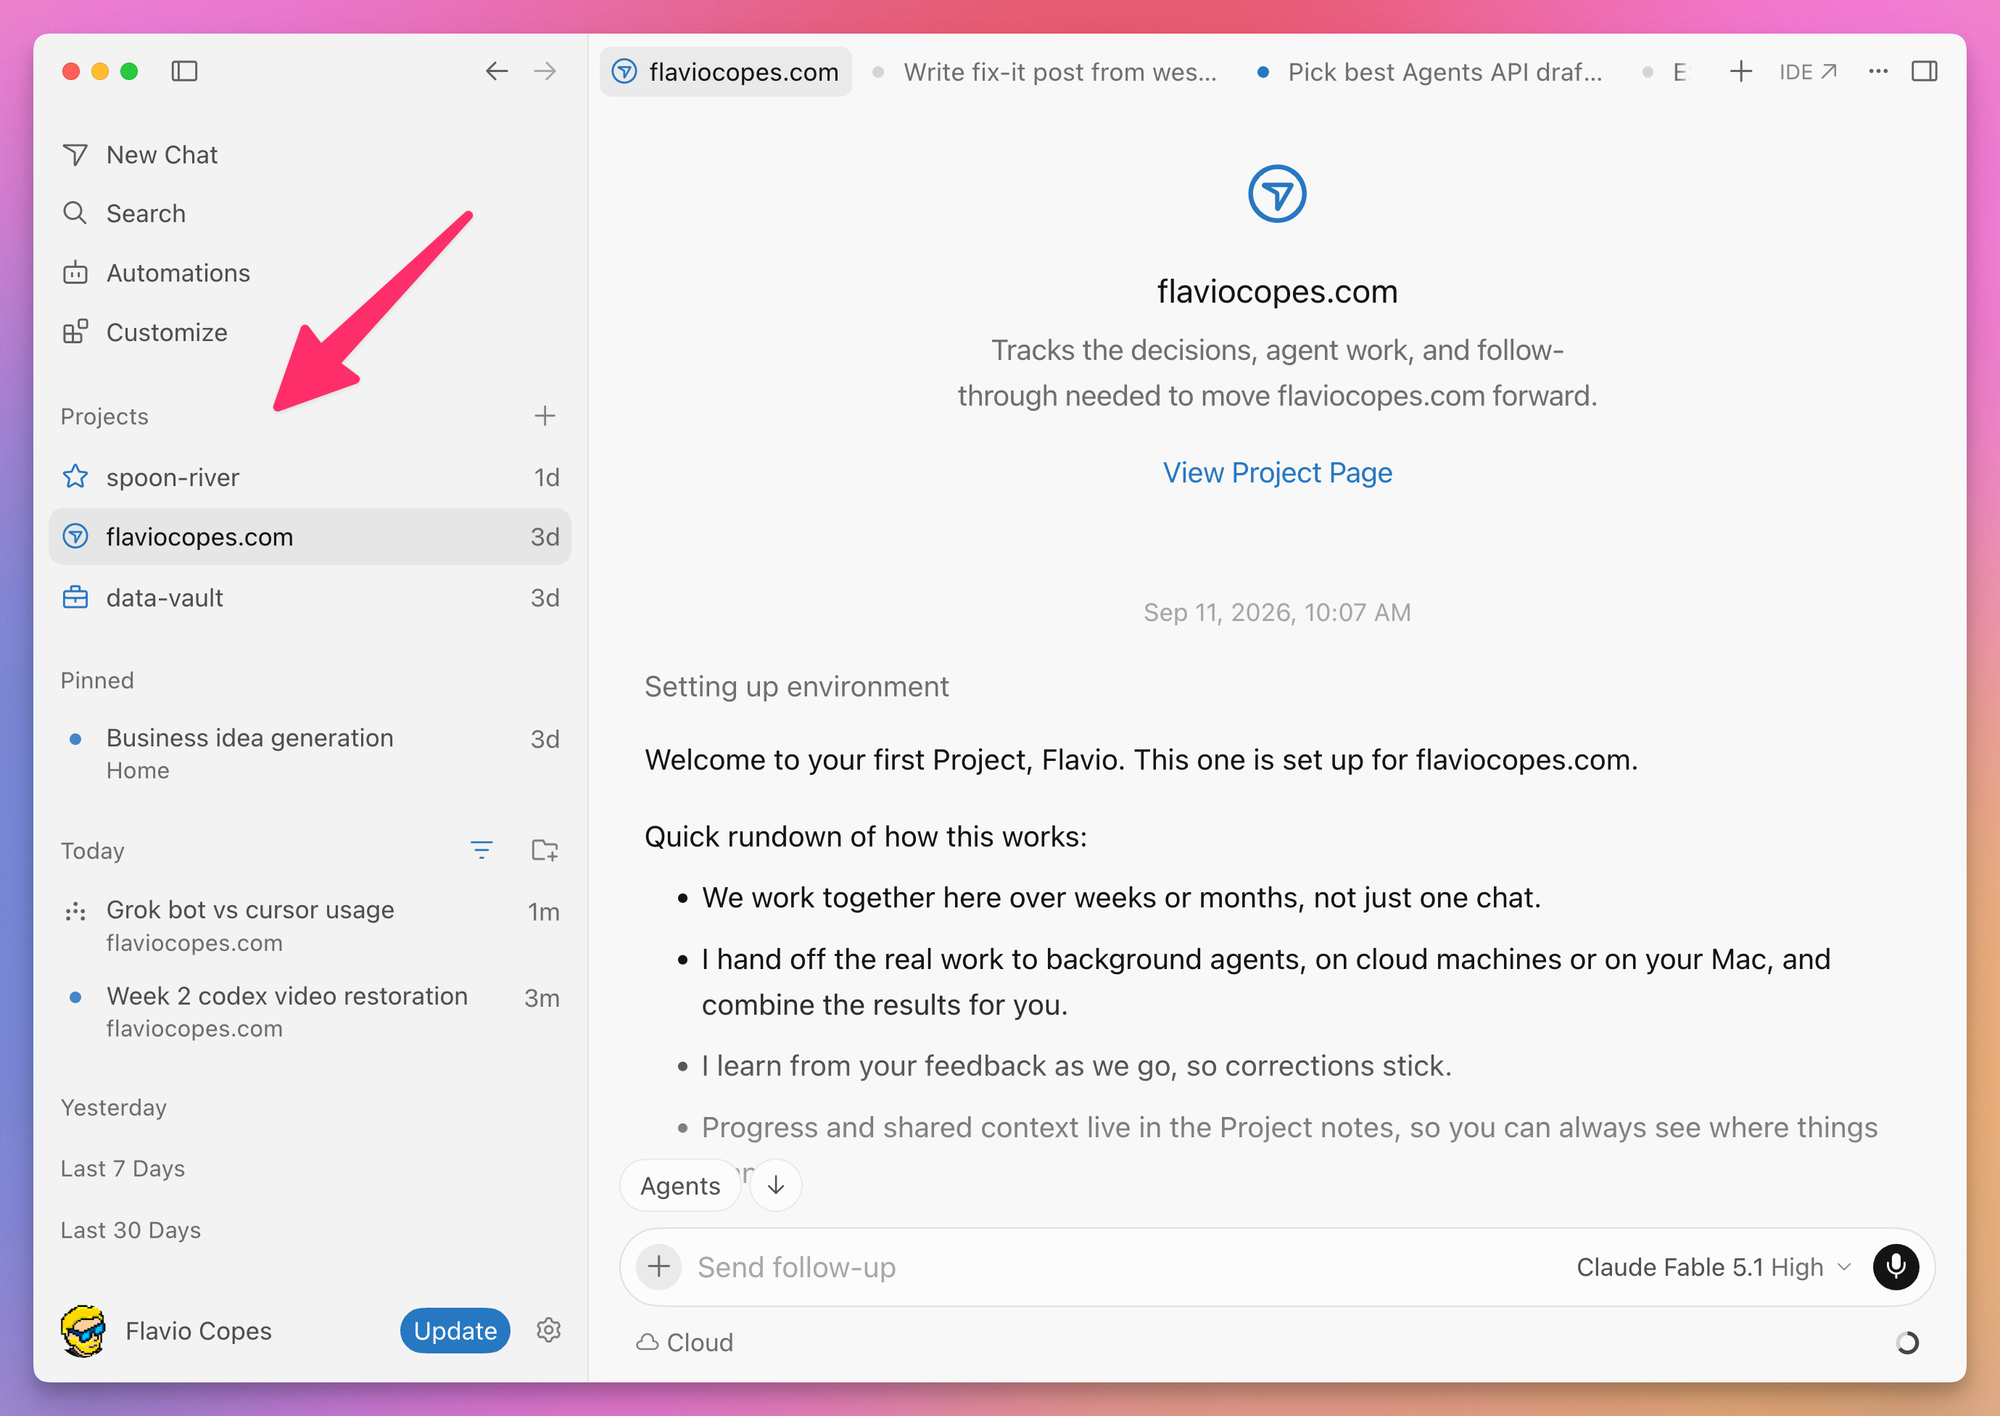Click the Agents pill button
This screenshot has height=1416, width=2000.
click(x=680, y=1185)
